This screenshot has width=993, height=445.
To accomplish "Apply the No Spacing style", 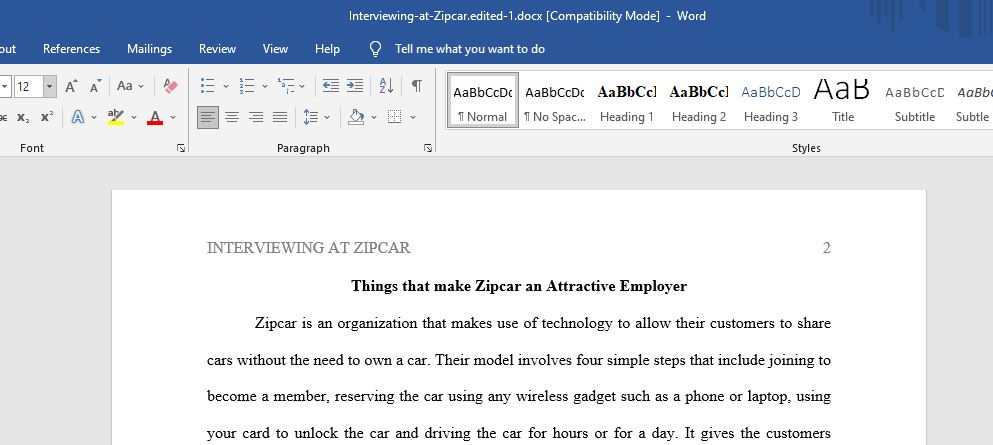I will (x=555, y=100).
